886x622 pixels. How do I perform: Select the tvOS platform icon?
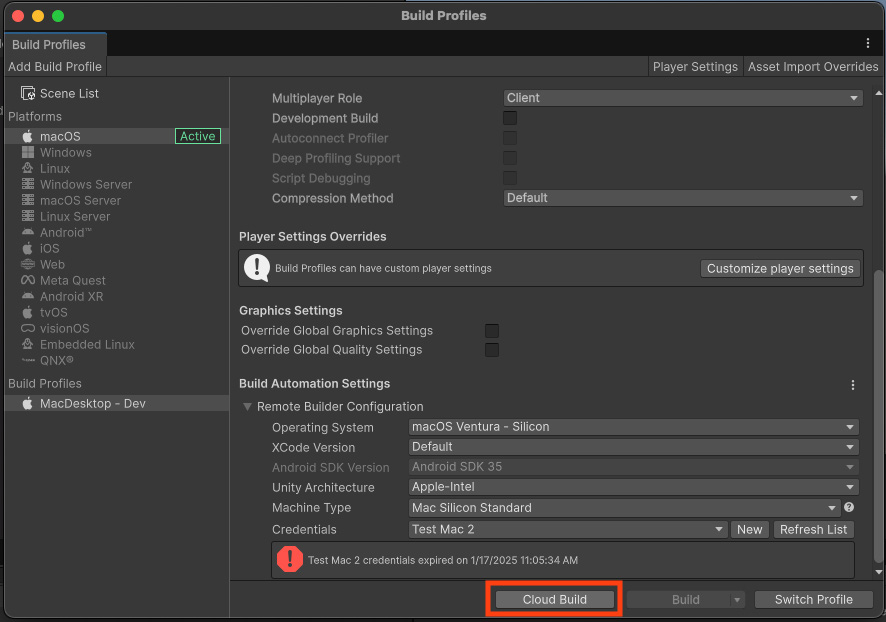point(28,312)
